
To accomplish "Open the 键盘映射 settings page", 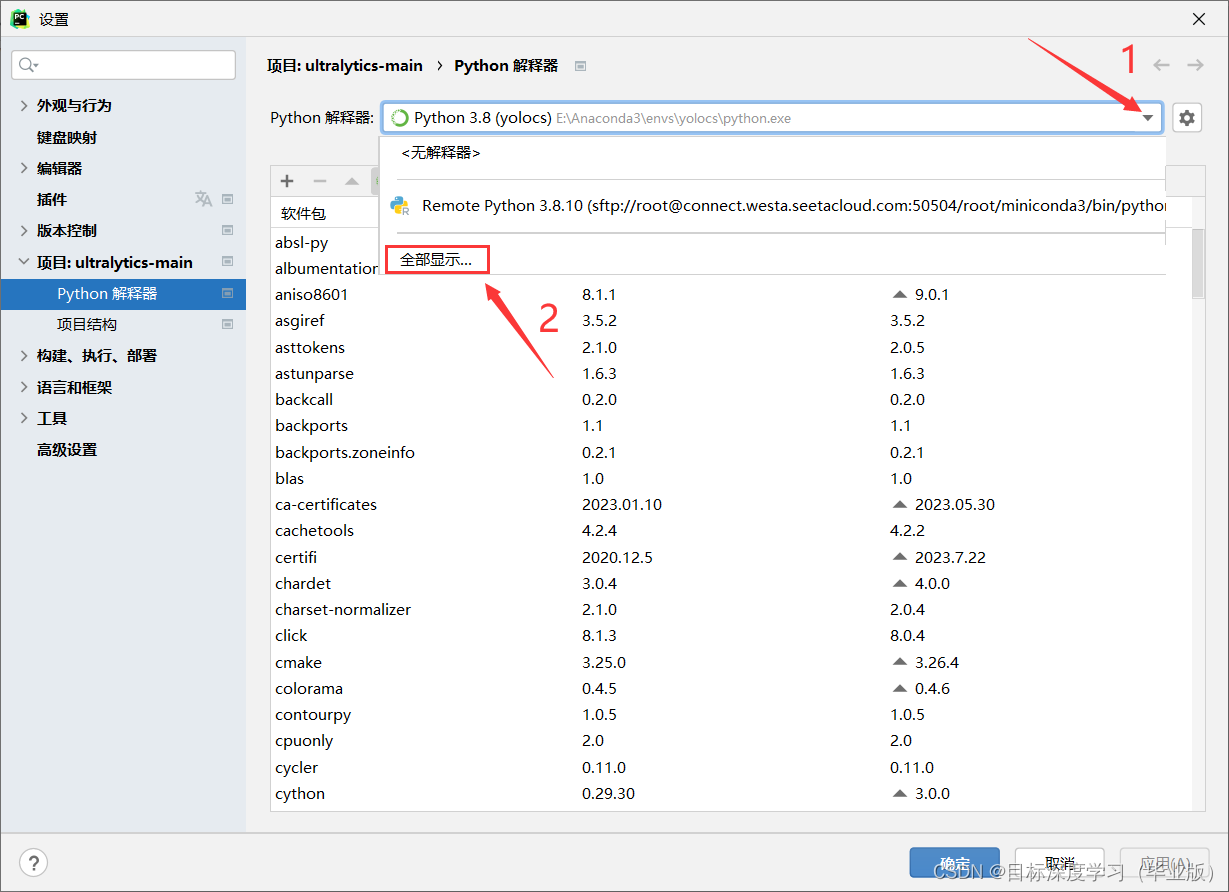I will (x=67, y=137).
